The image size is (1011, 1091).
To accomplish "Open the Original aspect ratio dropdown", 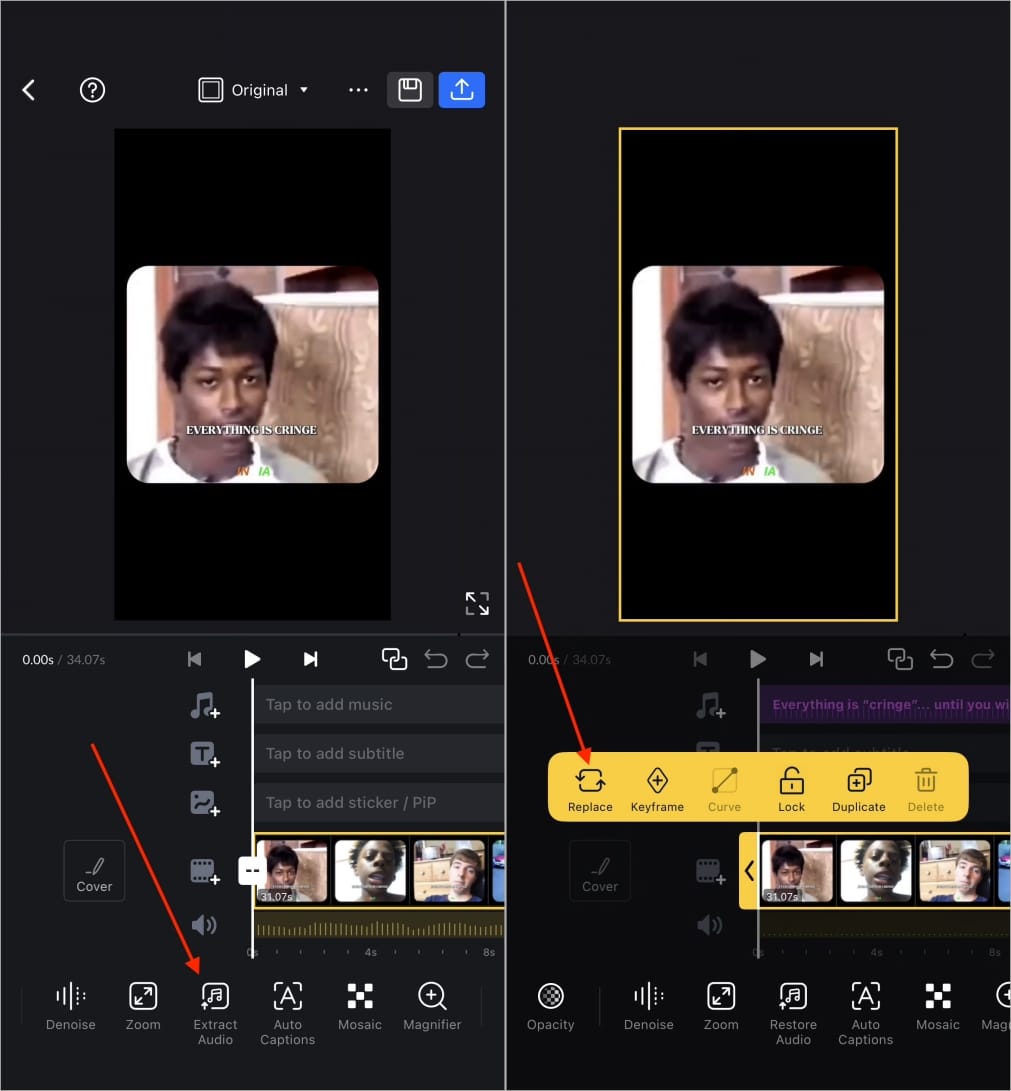I will [253, 90].
